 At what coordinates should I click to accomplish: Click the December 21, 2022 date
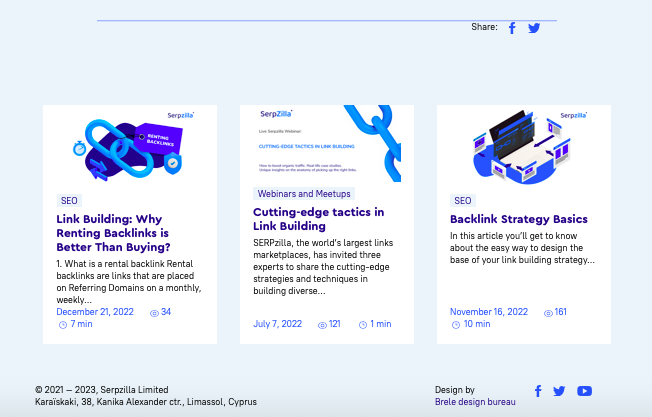pyautogui.click(x=95, y=312)
